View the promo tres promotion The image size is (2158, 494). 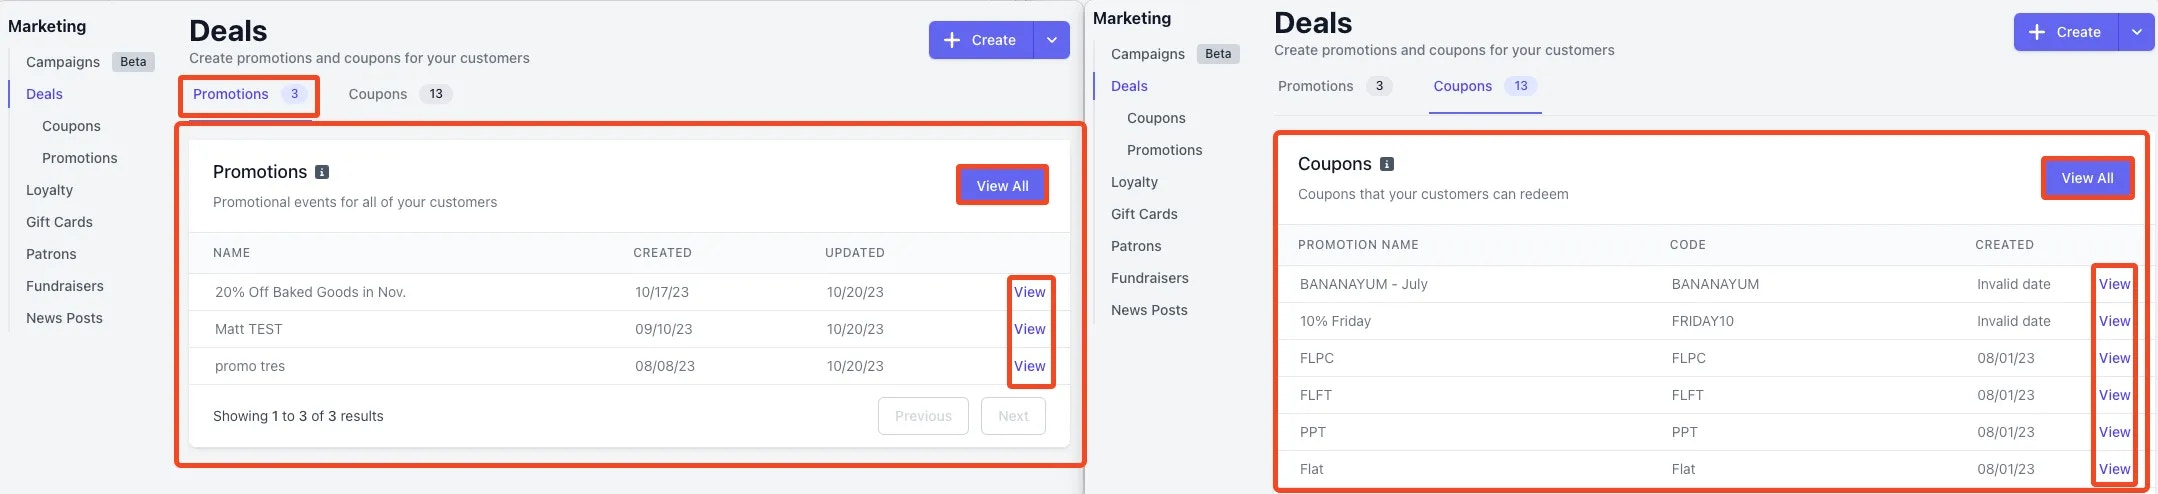1029,366
